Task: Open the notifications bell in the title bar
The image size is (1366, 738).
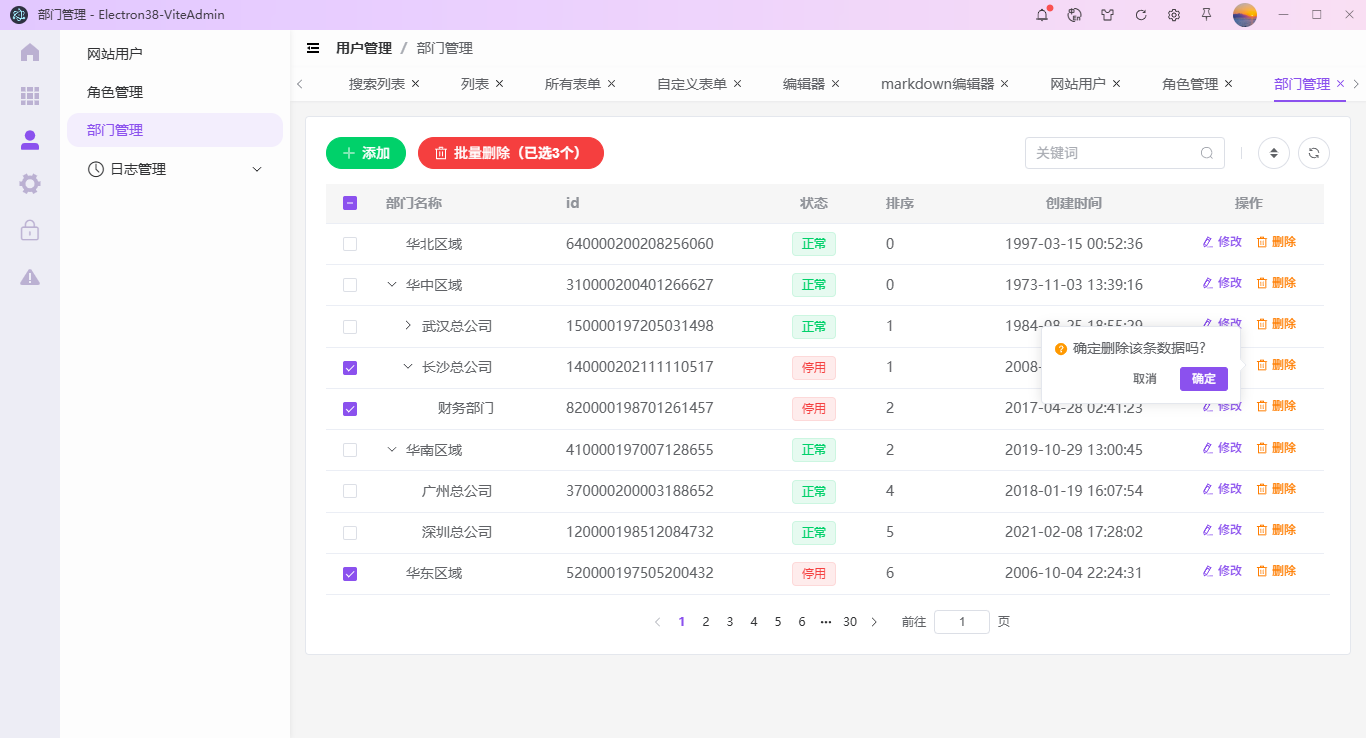Action: (1042, 14)
